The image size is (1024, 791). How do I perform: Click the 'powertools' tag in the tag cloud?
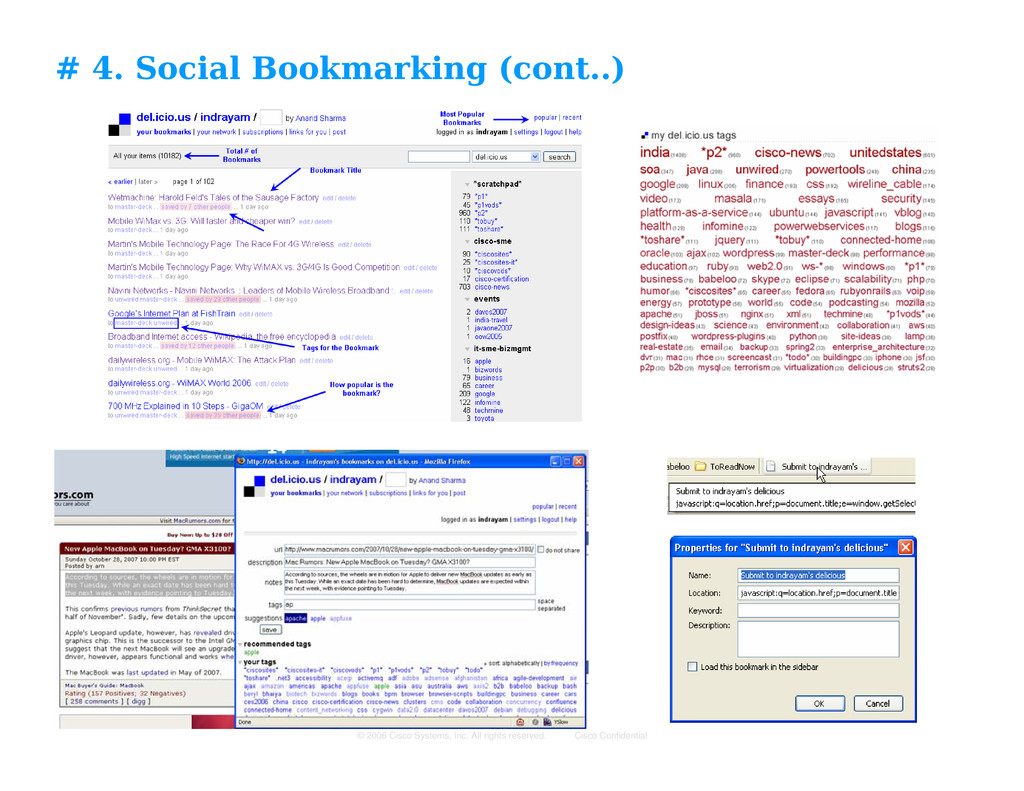click(x=835, y=170)
